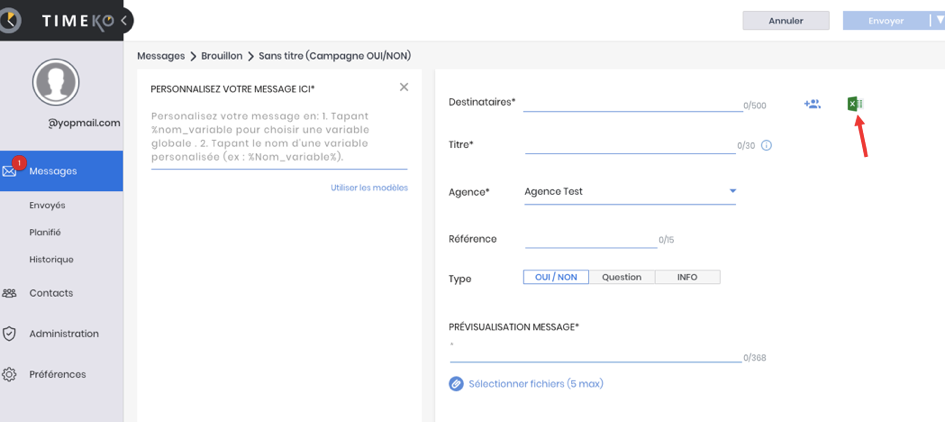Screen dimensions: 945x422
Task: Click the Administration shield icon
Action: 9,333
